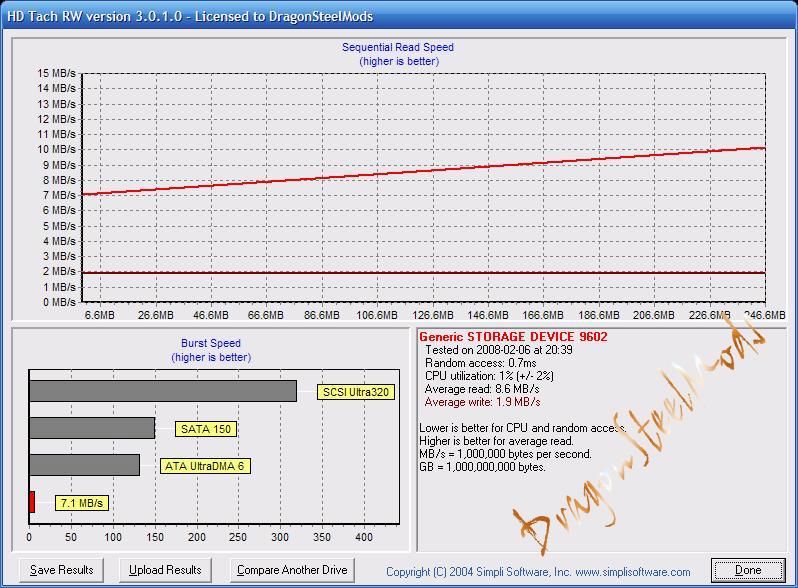This screenshot has height=588, width=798.
Task: Click the 7.1 MB/s burst speed label
Action: (81, 503)
